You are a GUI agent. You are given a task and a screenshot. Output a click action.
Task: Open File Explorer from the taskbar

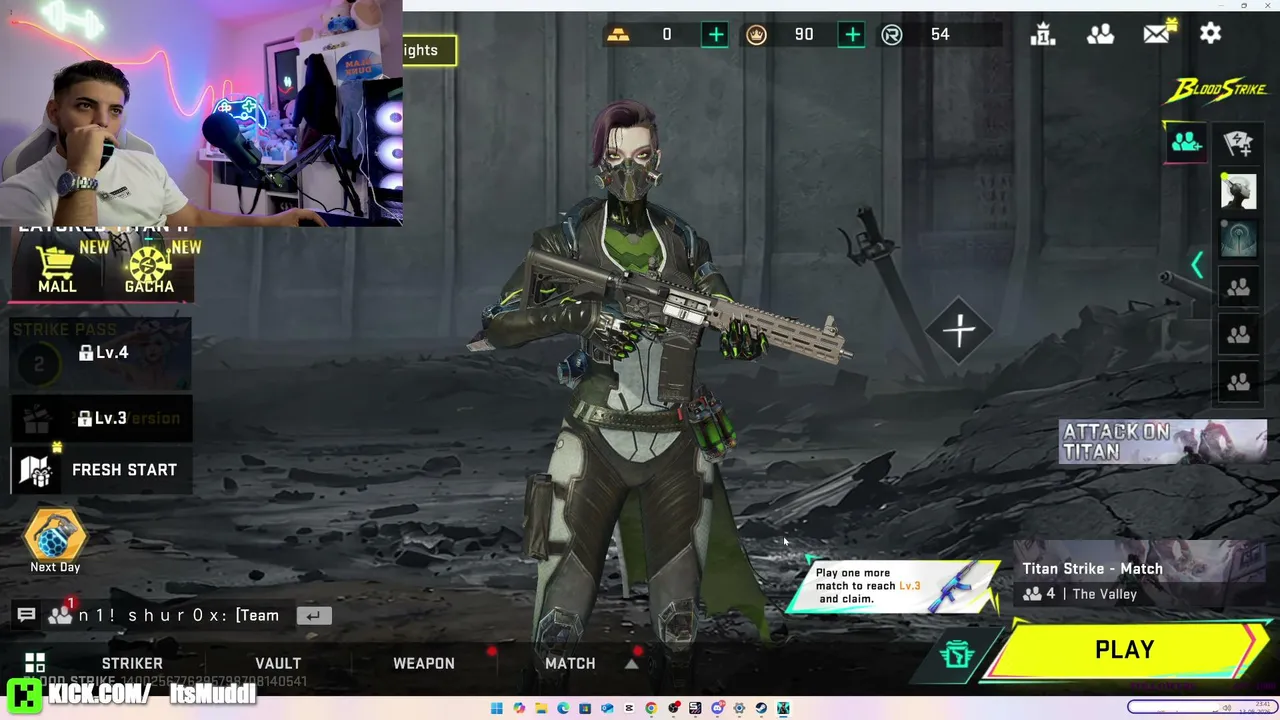(x=541, y=709)
